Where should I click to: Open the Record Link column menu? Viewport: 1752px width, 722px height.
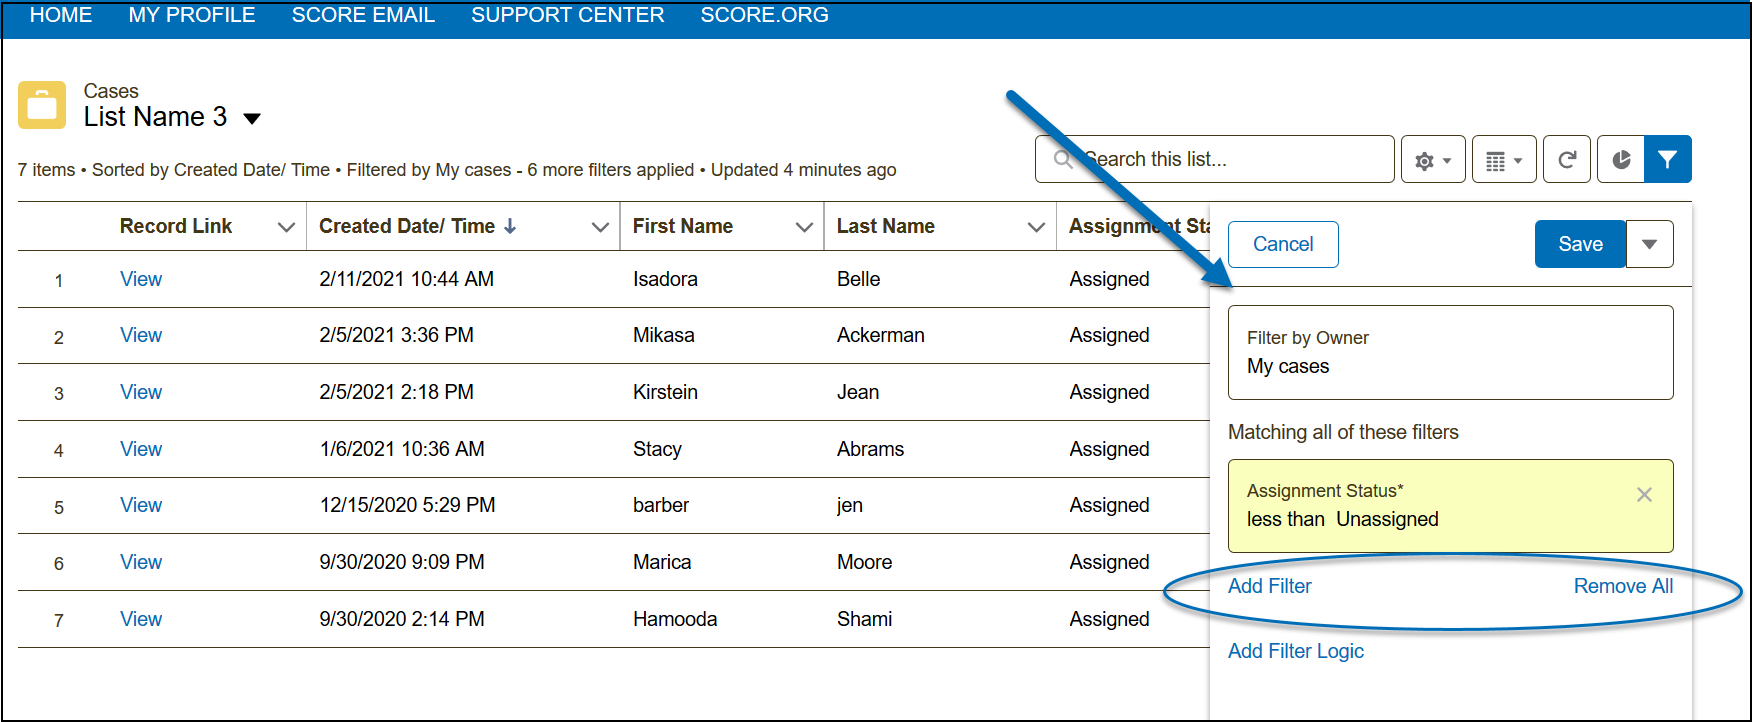click(x=286, y=227)
